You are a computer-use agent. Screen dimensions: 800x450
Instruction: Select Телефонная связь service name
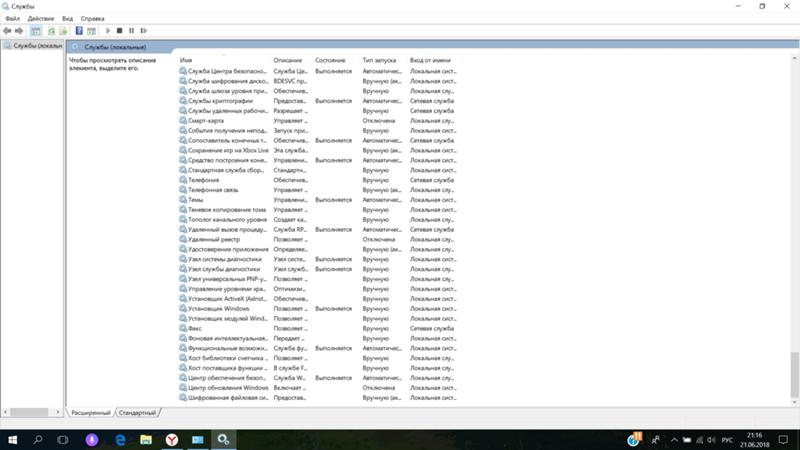point(213,190)
